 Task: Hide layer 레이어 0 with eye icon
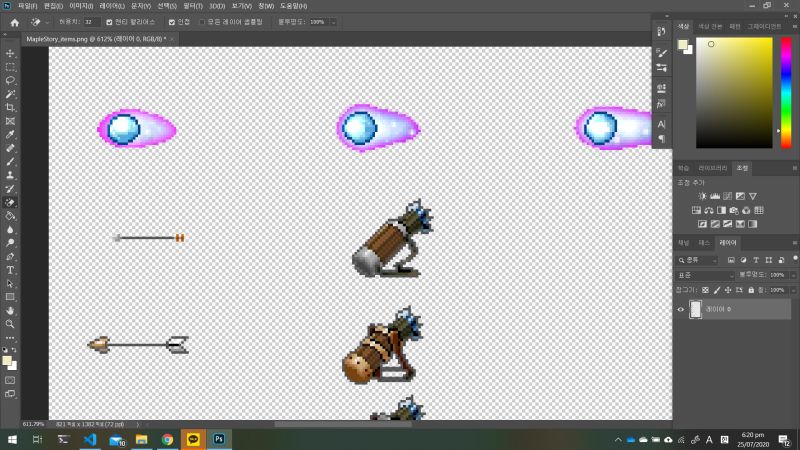pyautogui.click(x=681, y=309)
